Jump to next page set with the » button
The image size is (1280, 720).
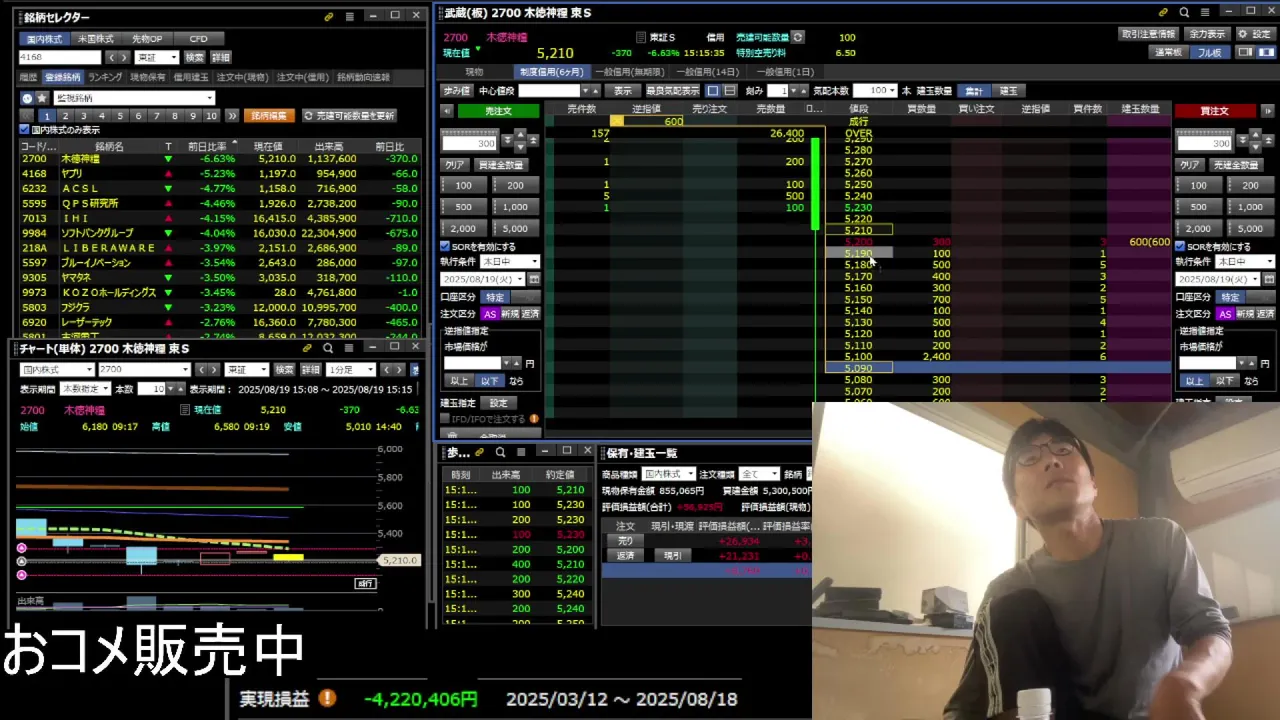(231, 116)
